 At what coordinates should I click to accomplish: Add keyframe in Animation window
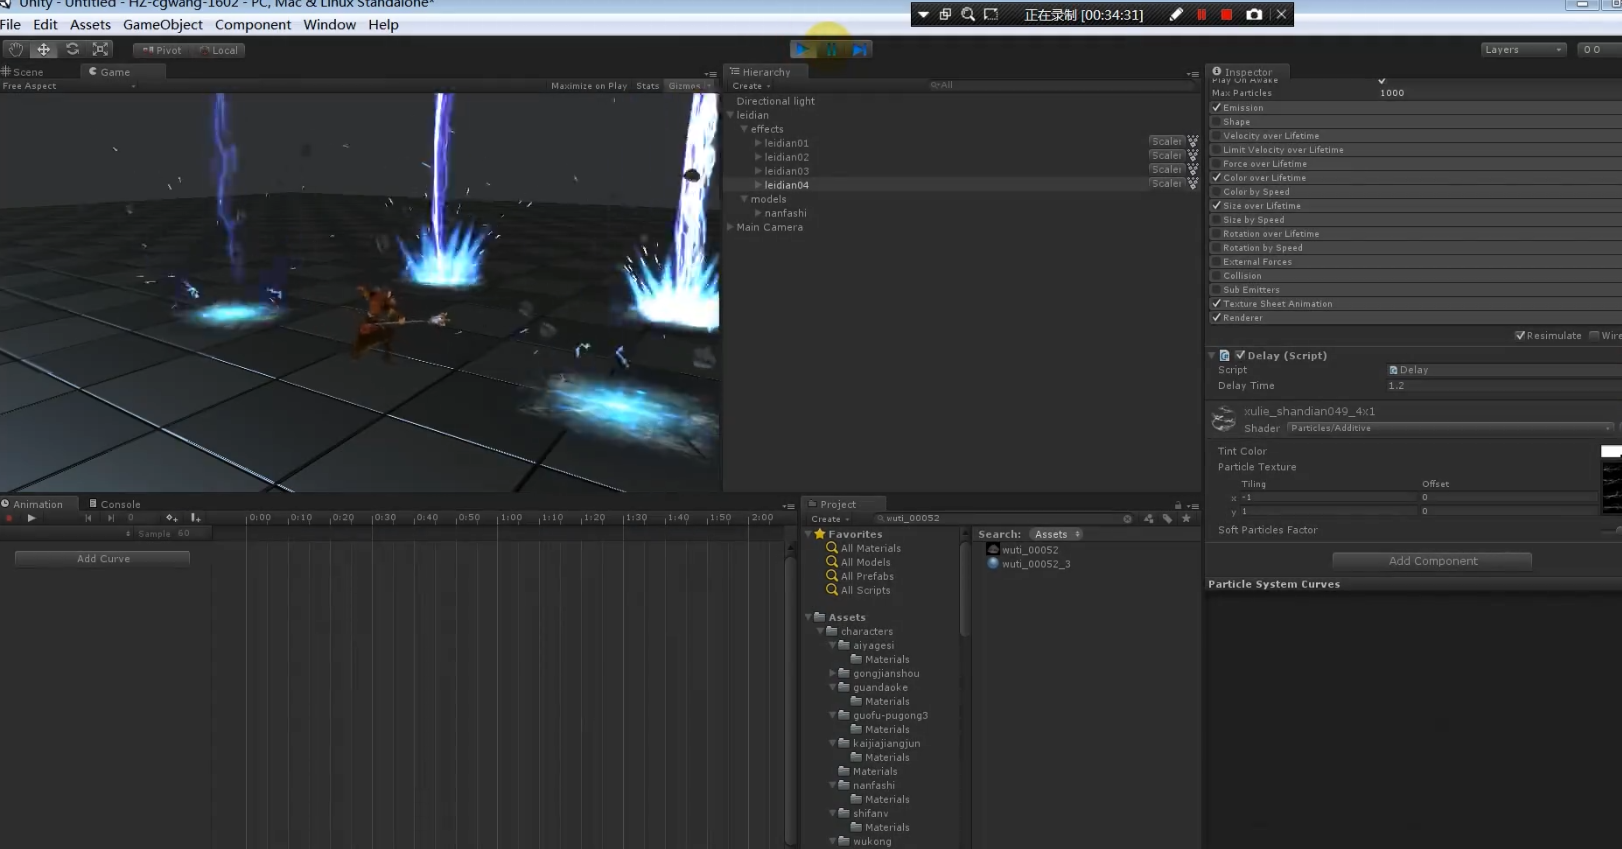171,518
